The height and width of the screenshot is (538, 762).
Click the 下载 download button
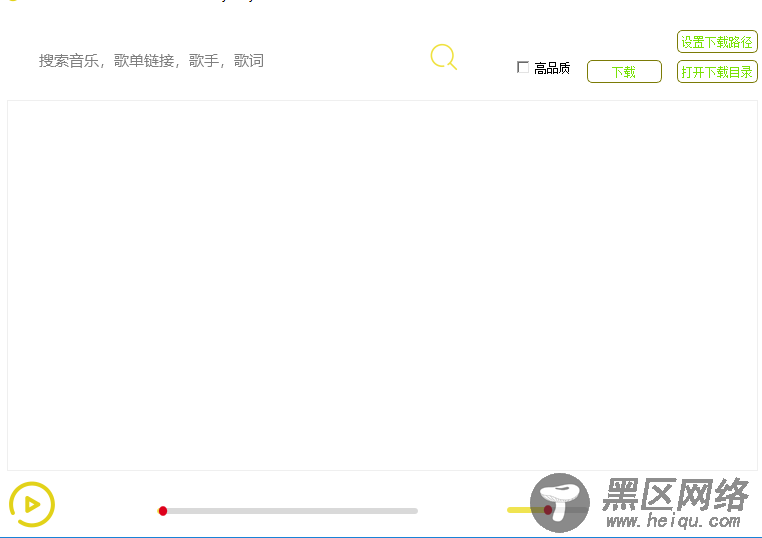tap(624, 72)
